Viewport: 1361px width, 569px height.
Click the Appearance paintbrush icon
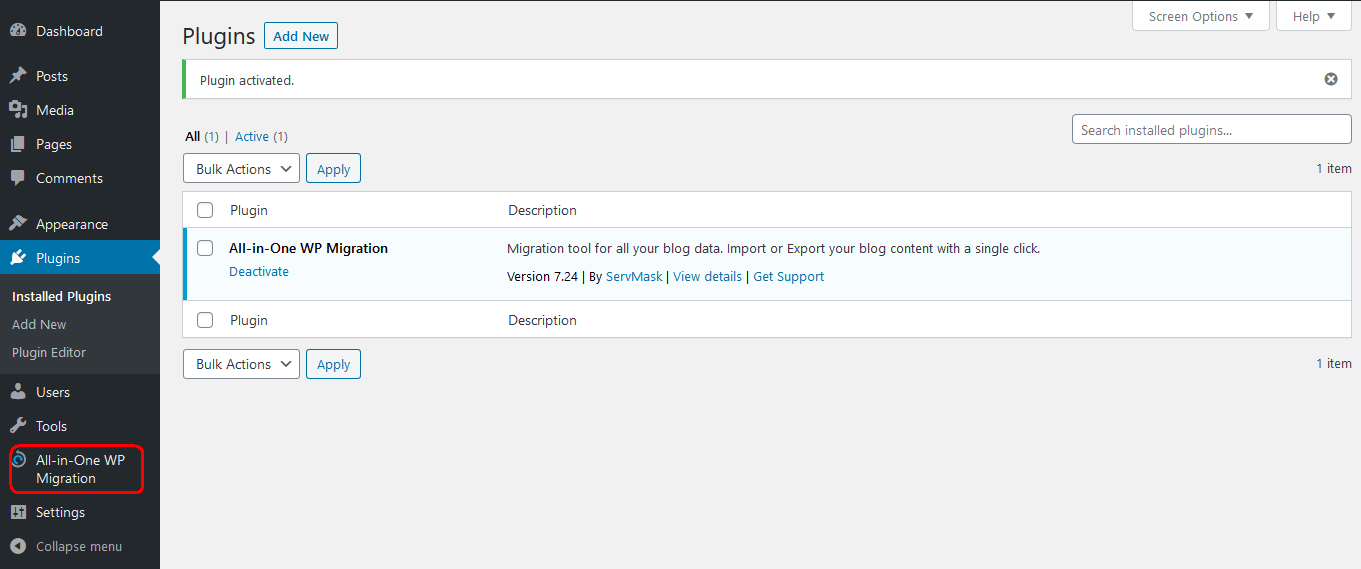click(x=18, y=224)
